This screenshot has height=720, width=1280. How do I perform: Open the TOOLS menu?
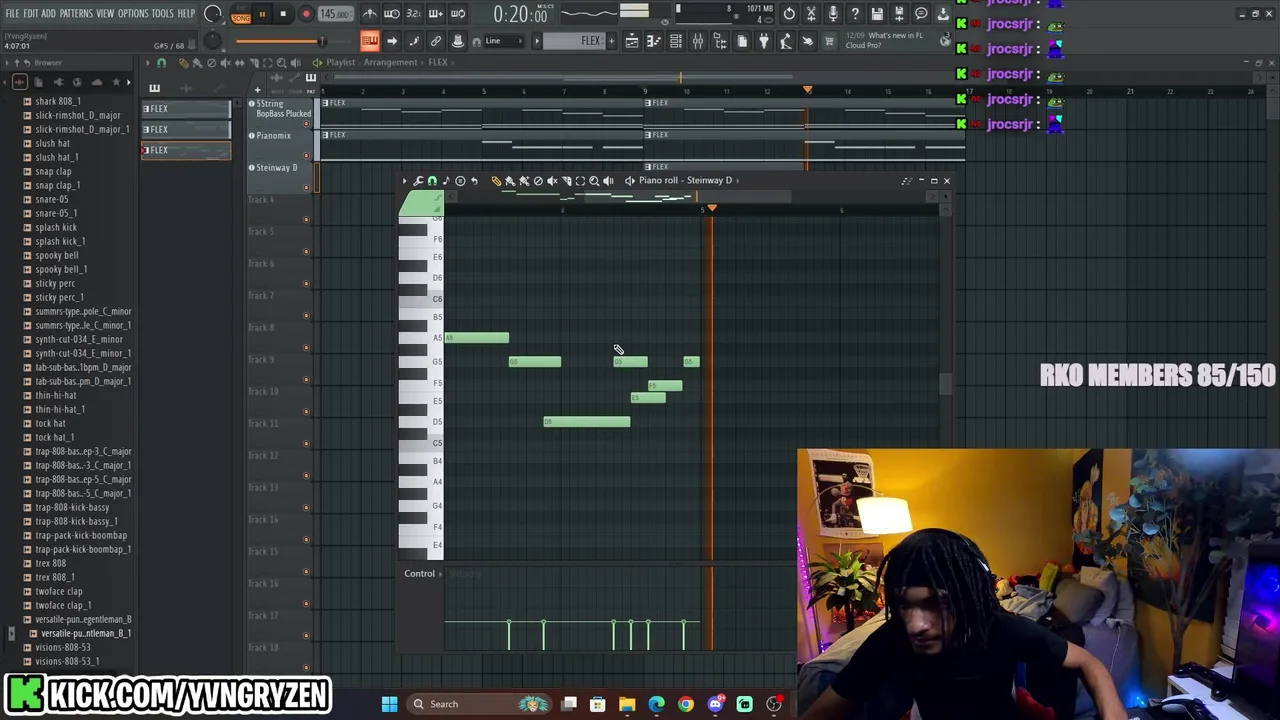162,13
